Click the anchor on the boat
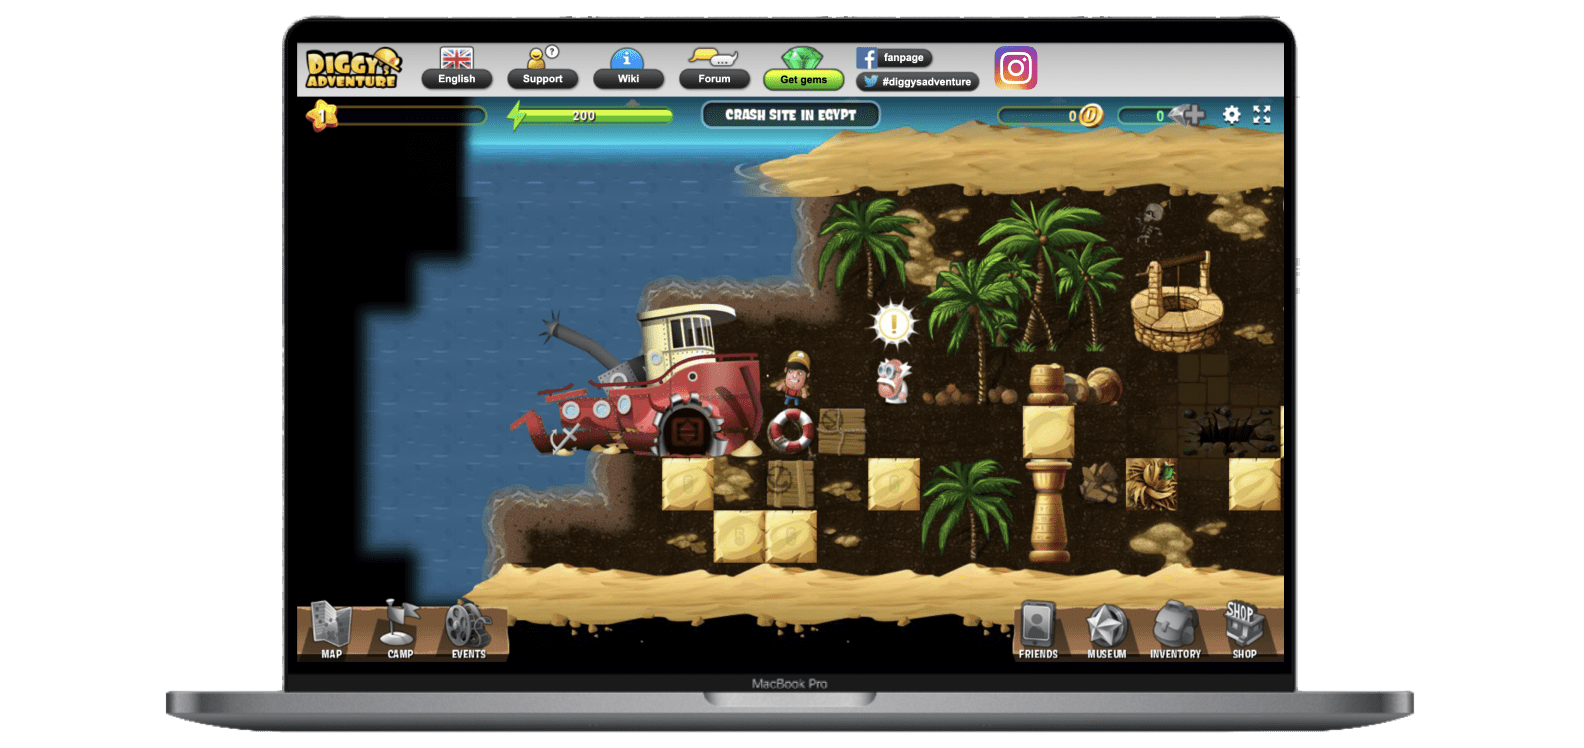Viewport: 1584px width, 748px height. 565,438
